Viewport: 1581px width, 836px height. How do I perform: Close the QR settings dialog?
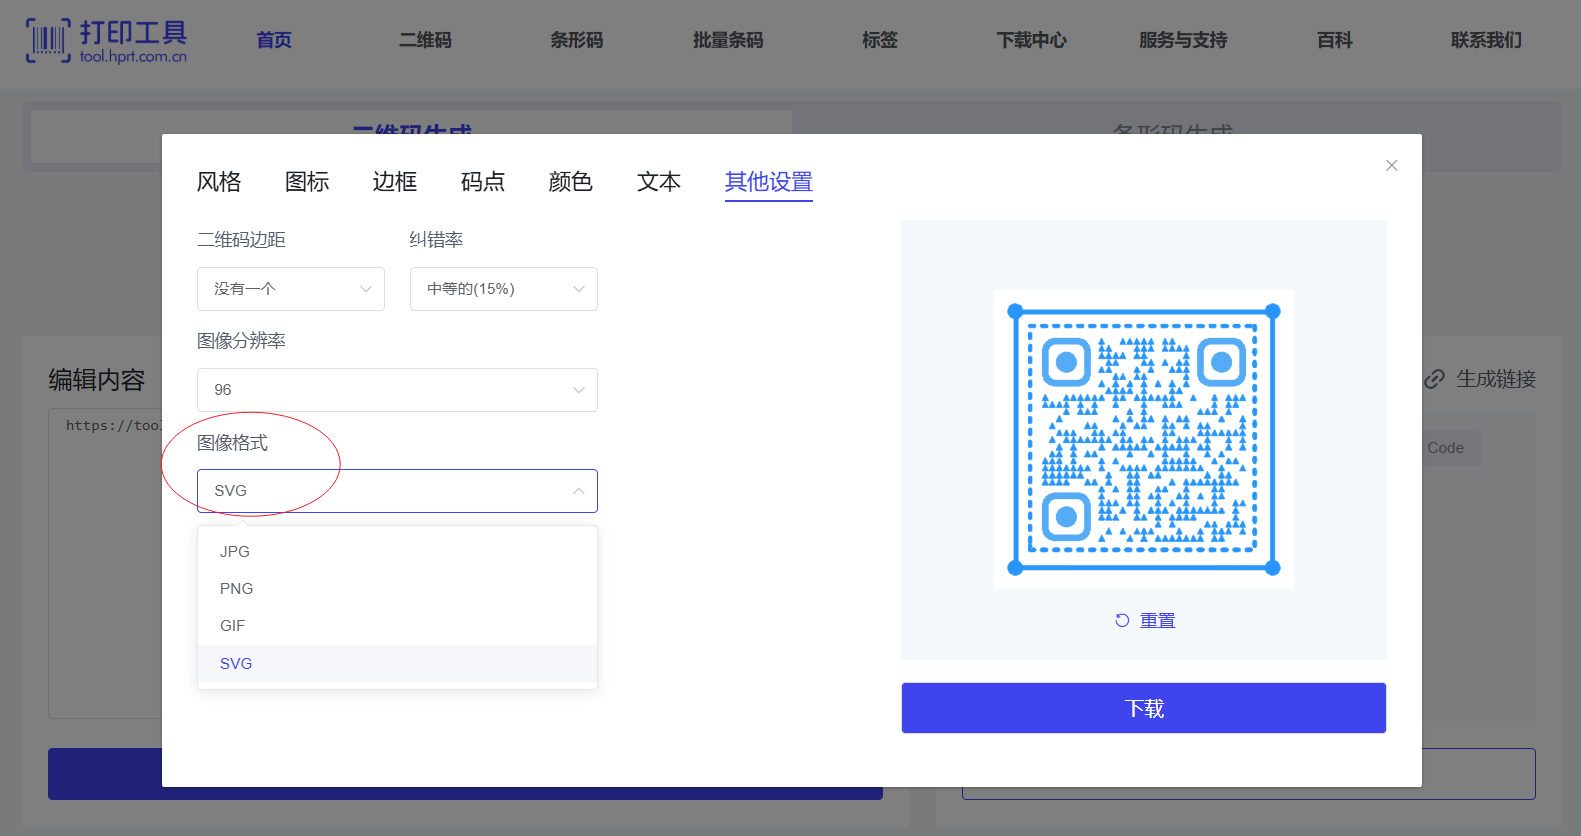(x=1391, y=165)
